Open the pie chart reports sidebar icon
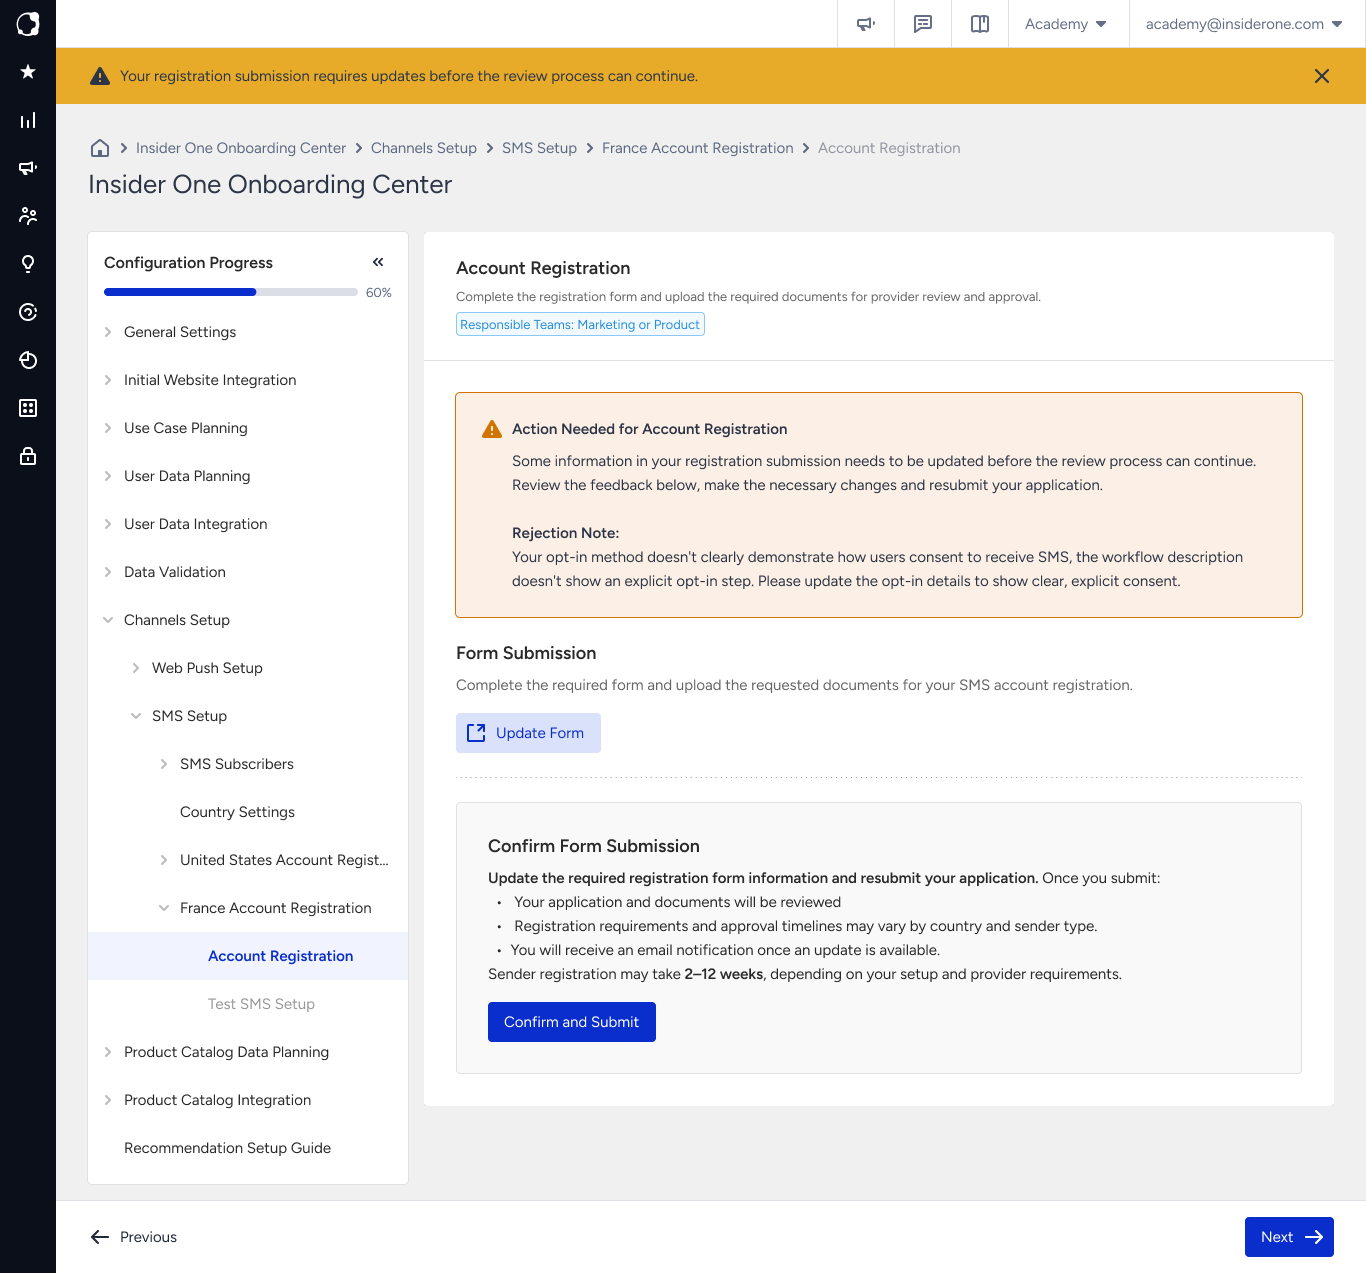Viewport: 1366px width, 1273px height. pos(28,360)
